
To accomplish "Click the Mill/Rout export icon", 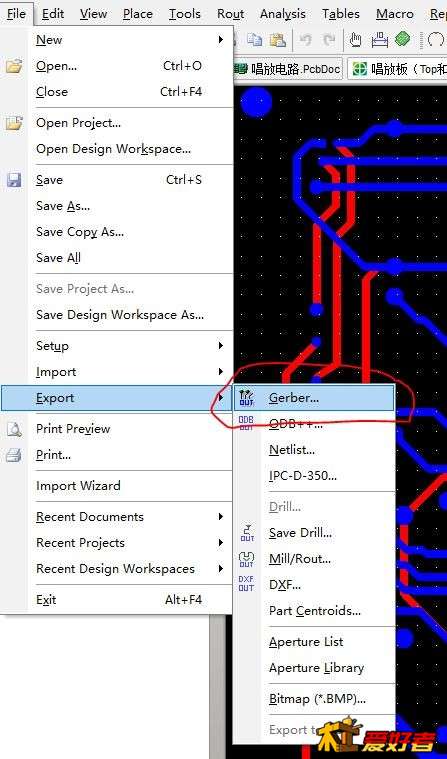I will click(247, 559).
